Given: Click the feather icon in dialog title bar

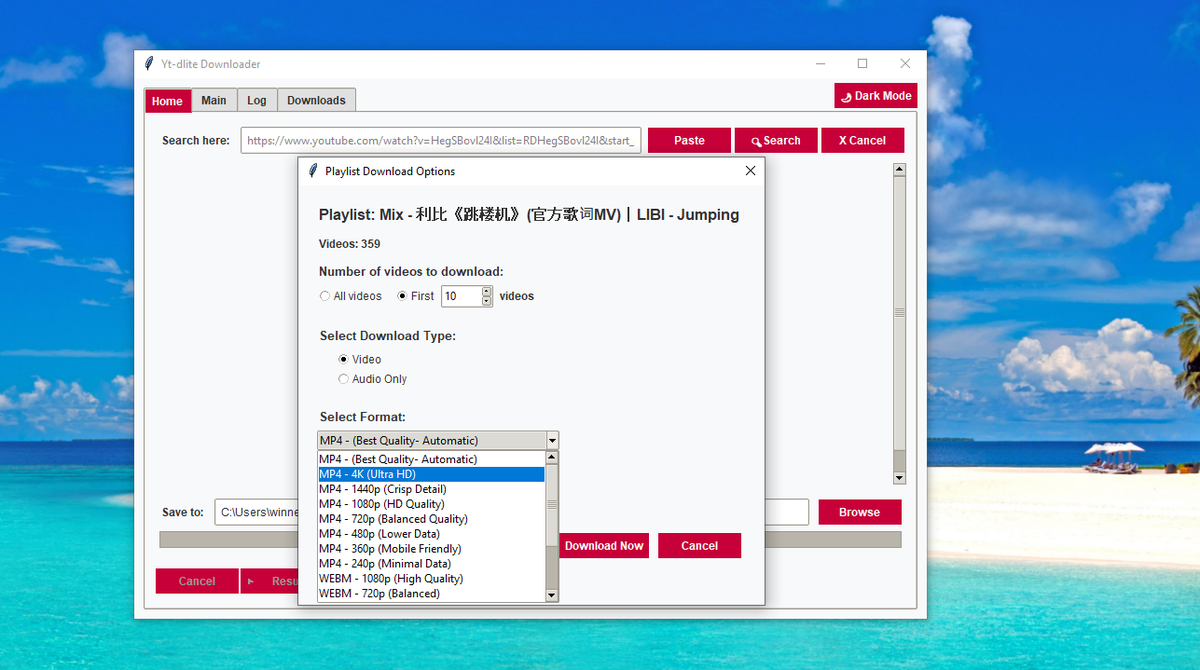Looking at the screenshot, I should point(313,171).
